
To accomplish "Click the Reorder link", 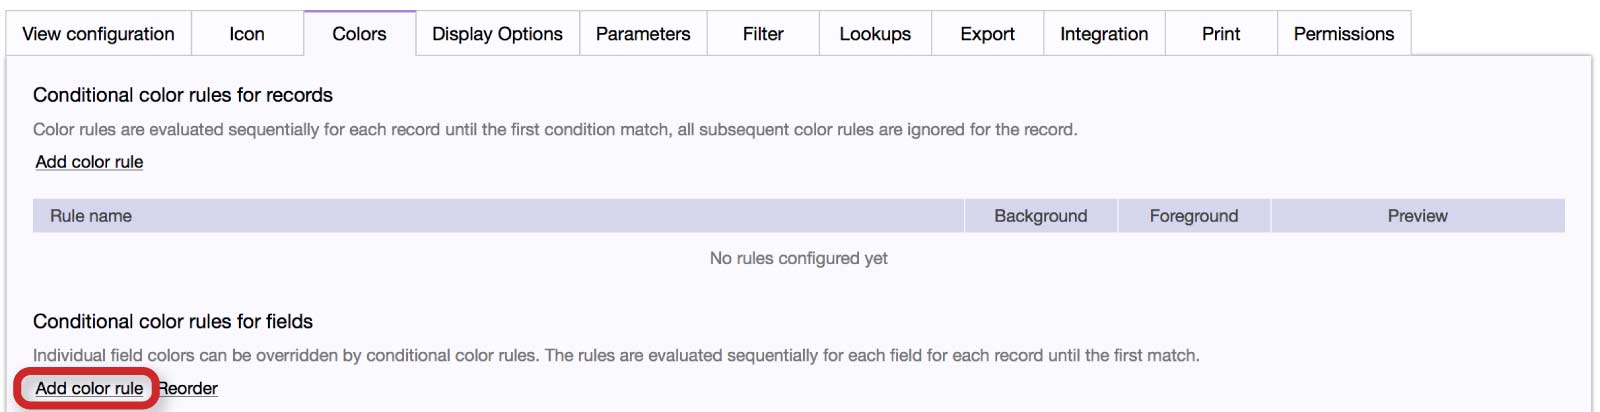I will point(189,388).
